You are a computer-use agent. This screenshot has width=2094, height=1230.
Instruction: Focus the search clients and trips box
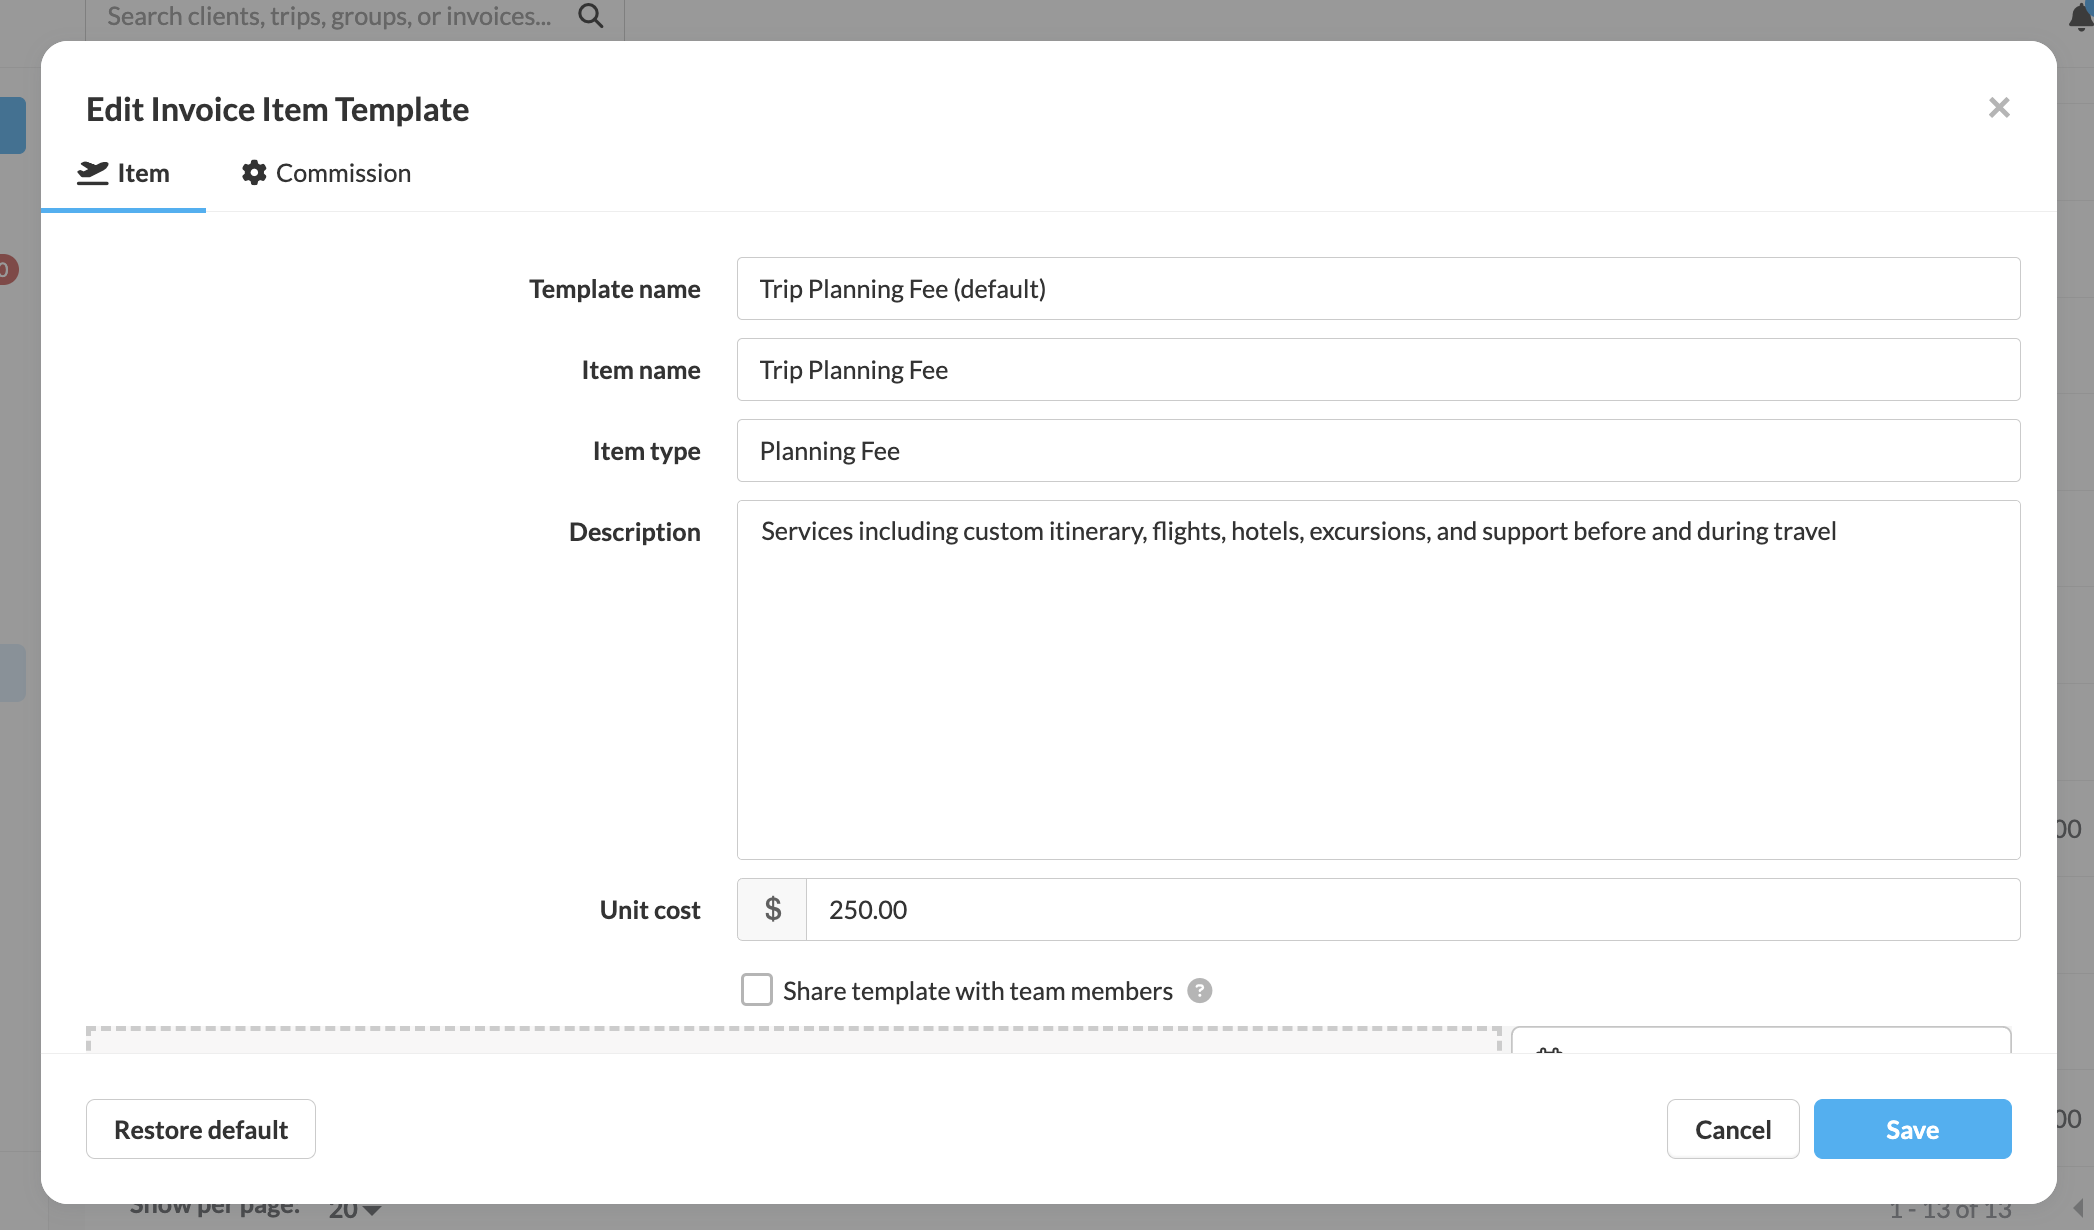[330, 16]
